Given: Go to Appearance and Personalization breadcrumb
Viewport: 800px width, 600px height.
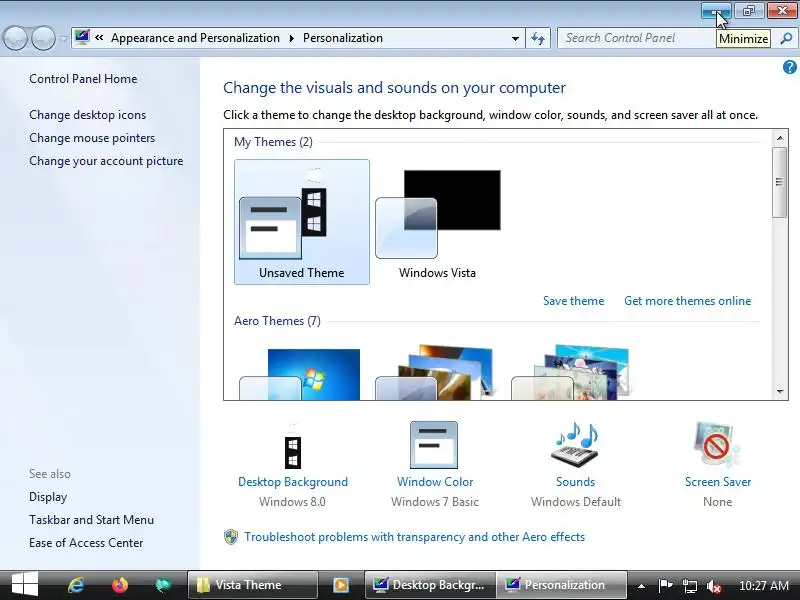Looking at the screenshot, I should pos(195,38).
